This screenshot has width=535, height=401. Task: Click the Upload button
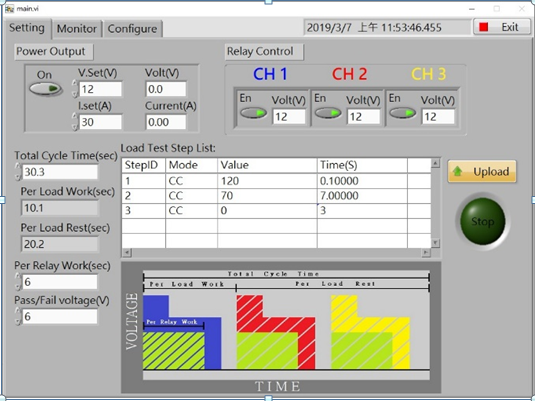pos(482,171)
